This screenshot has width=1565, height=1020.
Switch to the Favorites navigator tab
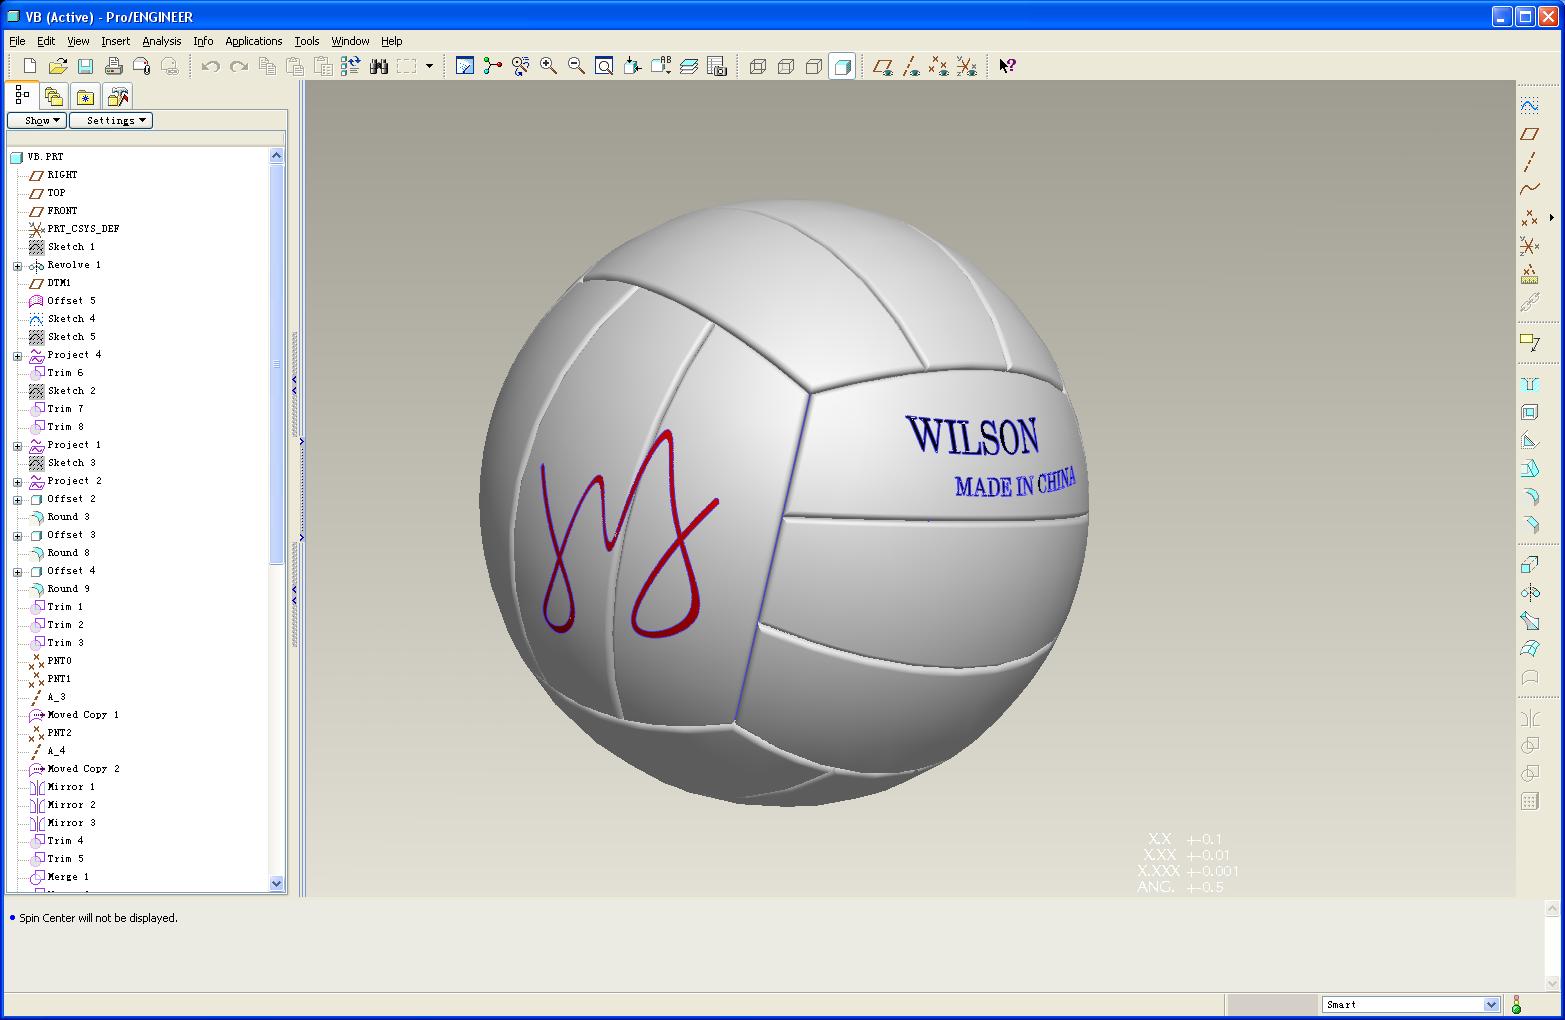click(x=86, y=96)
